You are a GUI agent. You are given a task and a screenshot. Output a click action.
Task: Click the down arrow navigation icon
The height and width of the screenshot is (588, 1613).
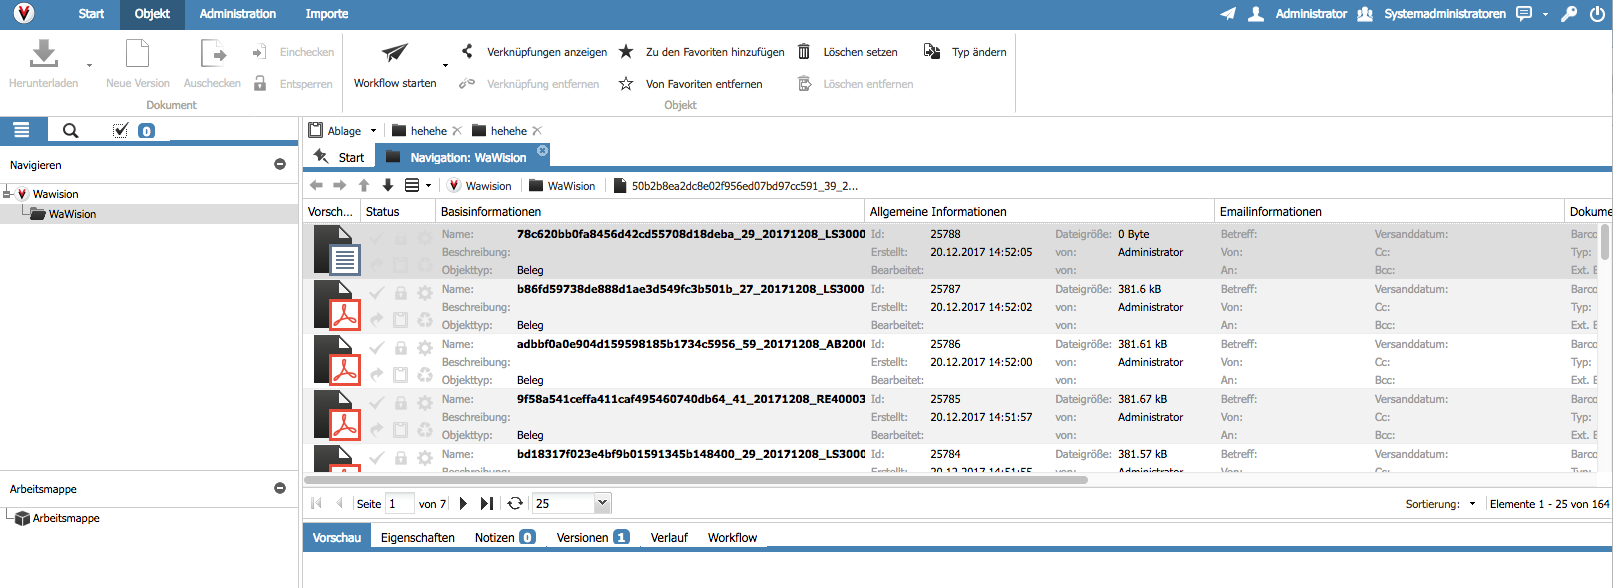388,185
